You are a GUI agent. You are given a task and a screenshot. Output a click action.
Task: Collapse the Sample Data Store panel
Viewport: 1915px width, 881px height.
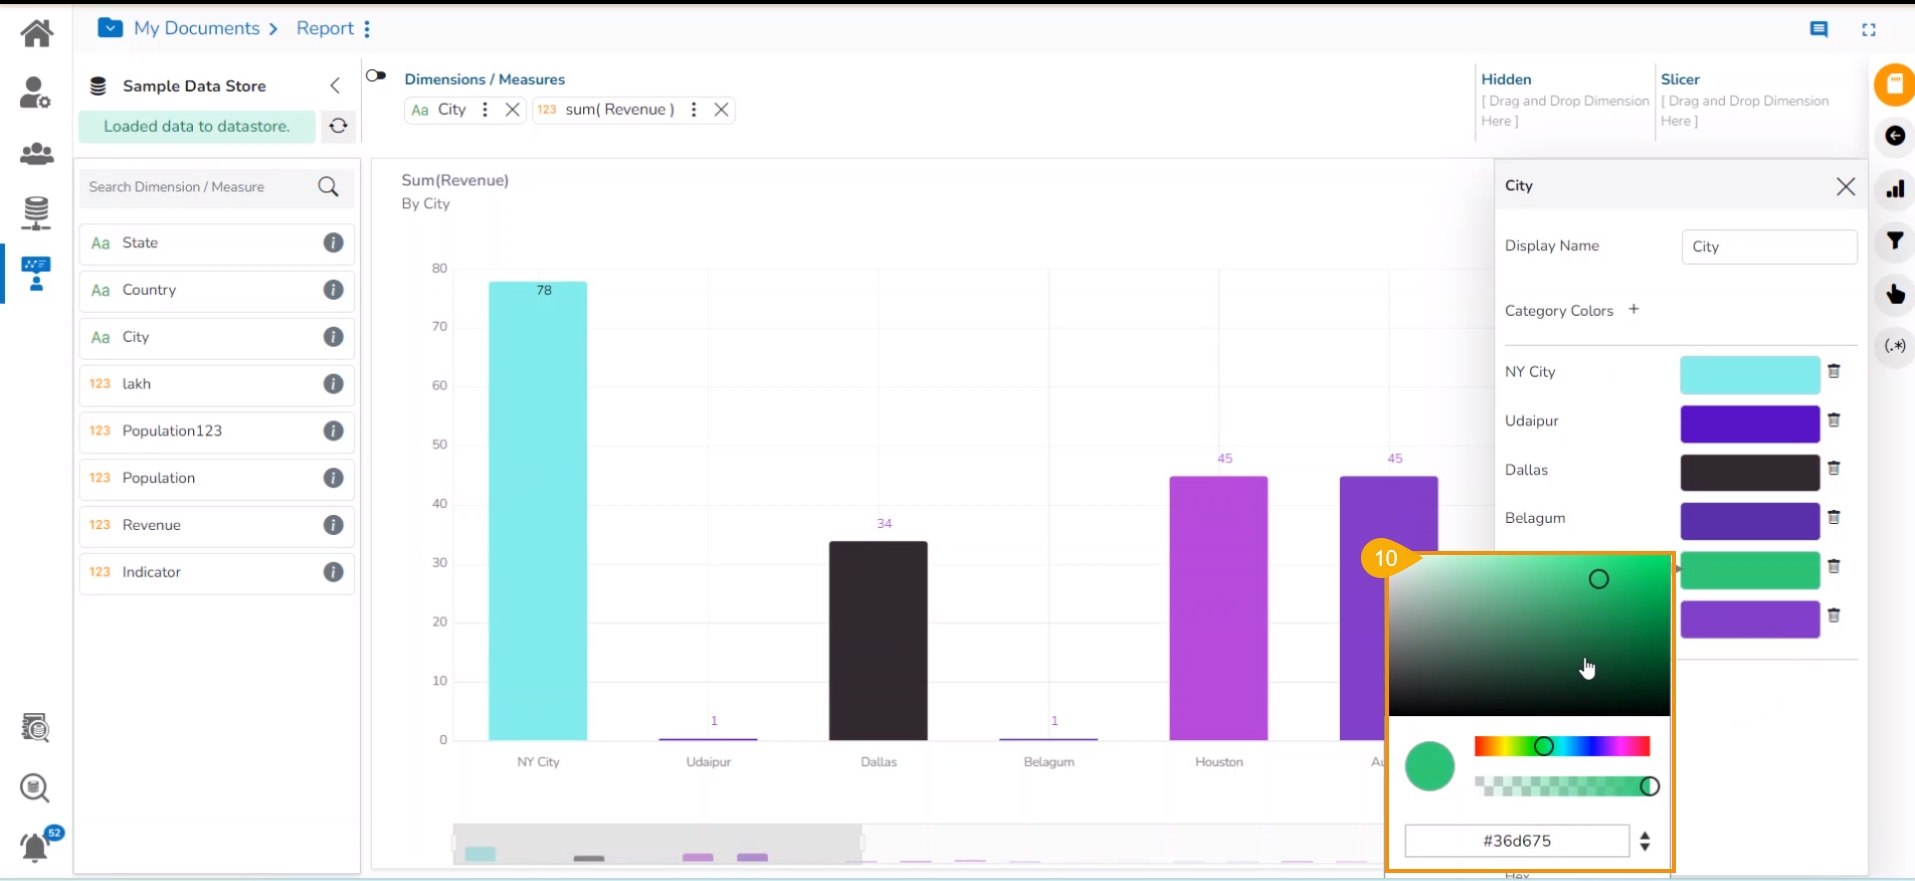335,86
